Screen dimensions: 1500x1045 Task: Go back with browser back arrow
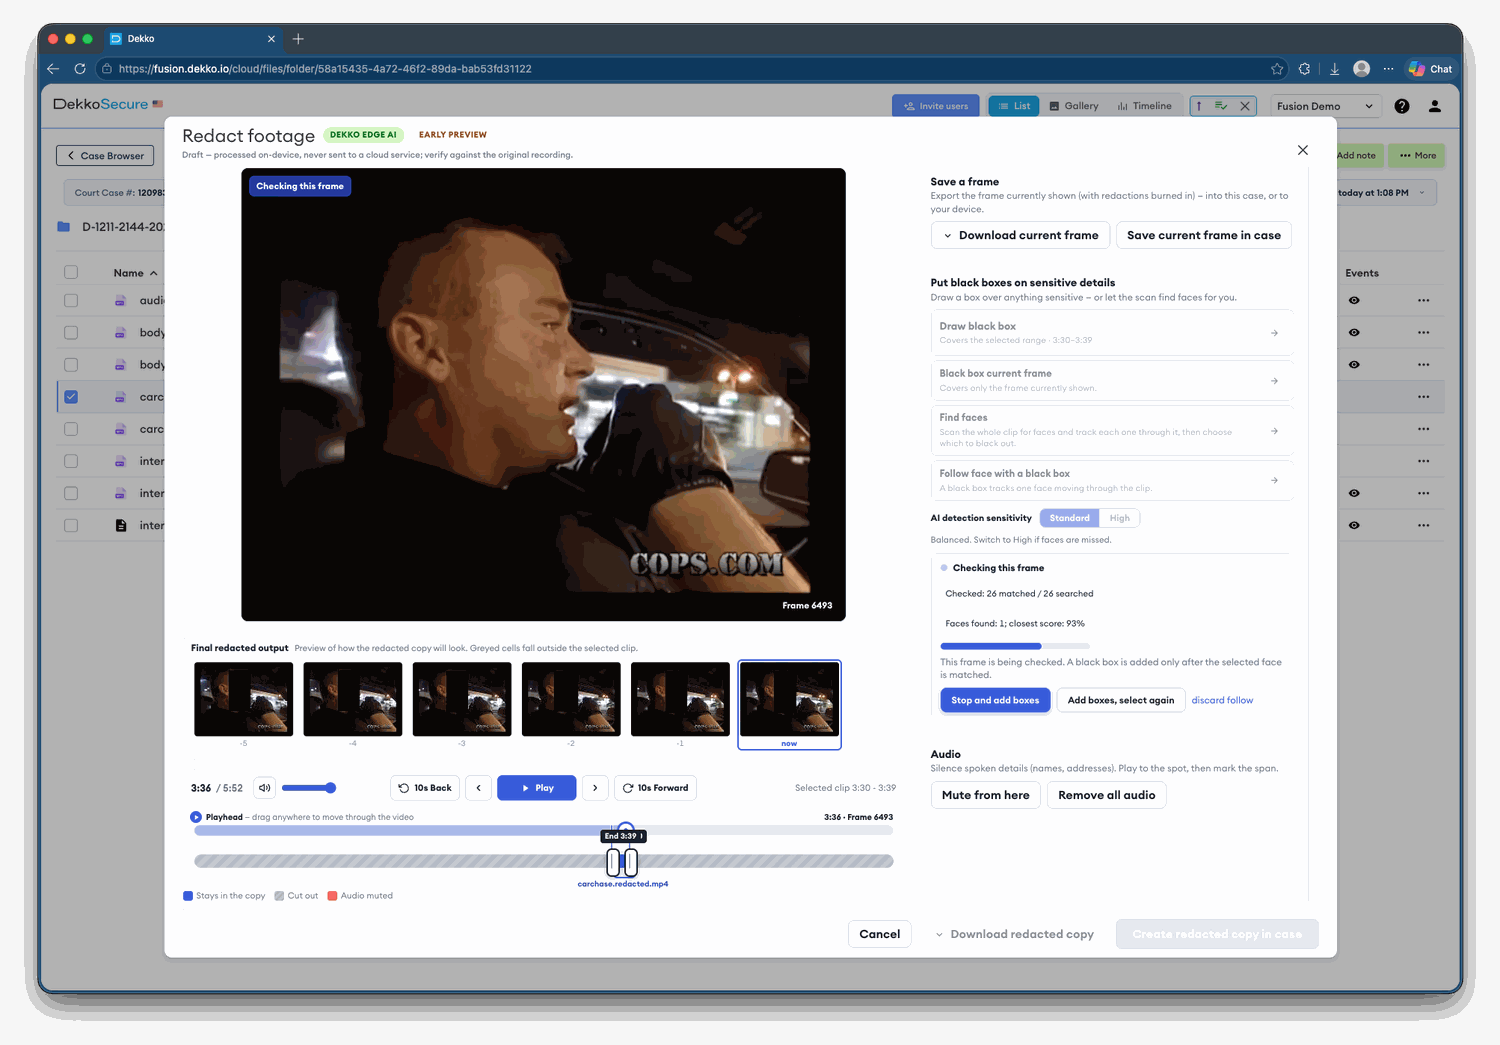click(53, 69)
